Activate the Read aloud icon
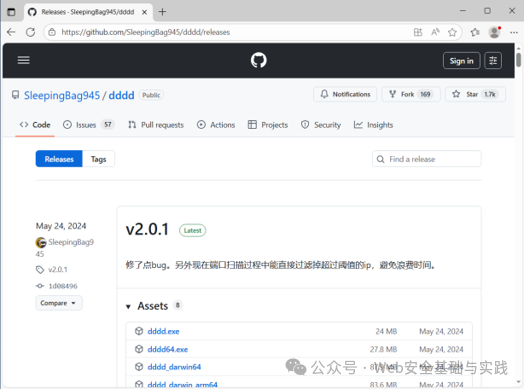525x389 pixels. (x=435, y=32)
